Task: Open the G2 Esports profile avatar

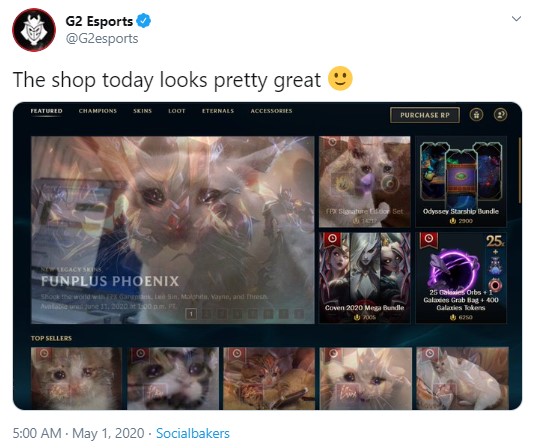Action: point(34,30)
